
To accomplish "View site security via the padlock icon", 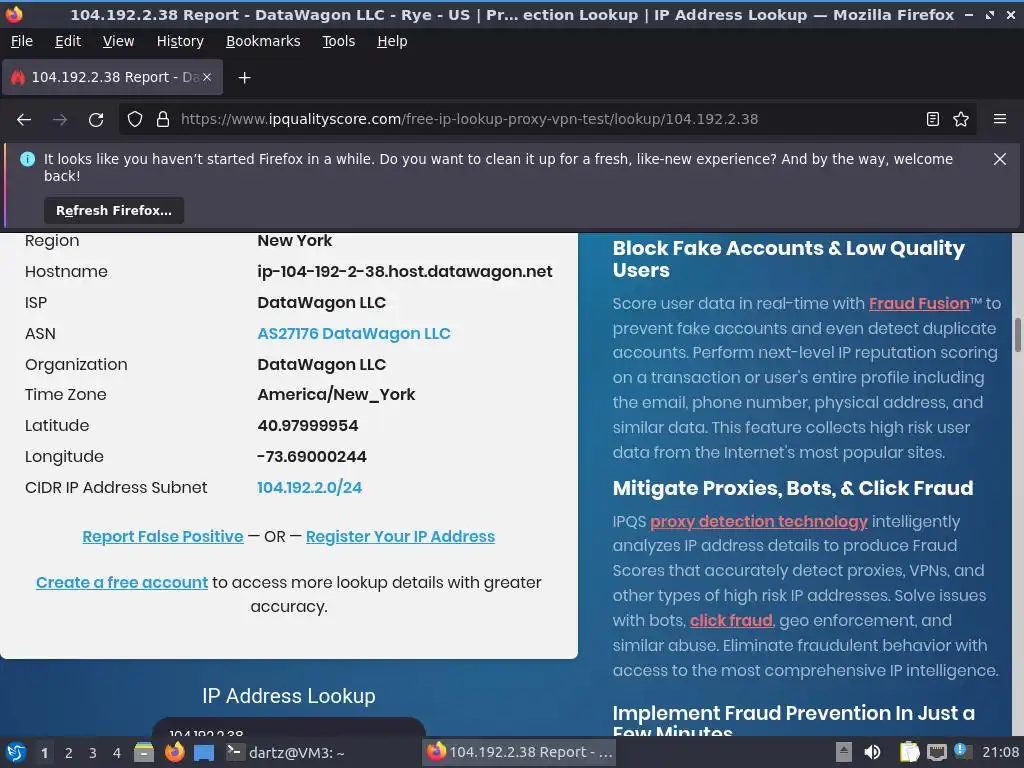I will coord(163,119).
